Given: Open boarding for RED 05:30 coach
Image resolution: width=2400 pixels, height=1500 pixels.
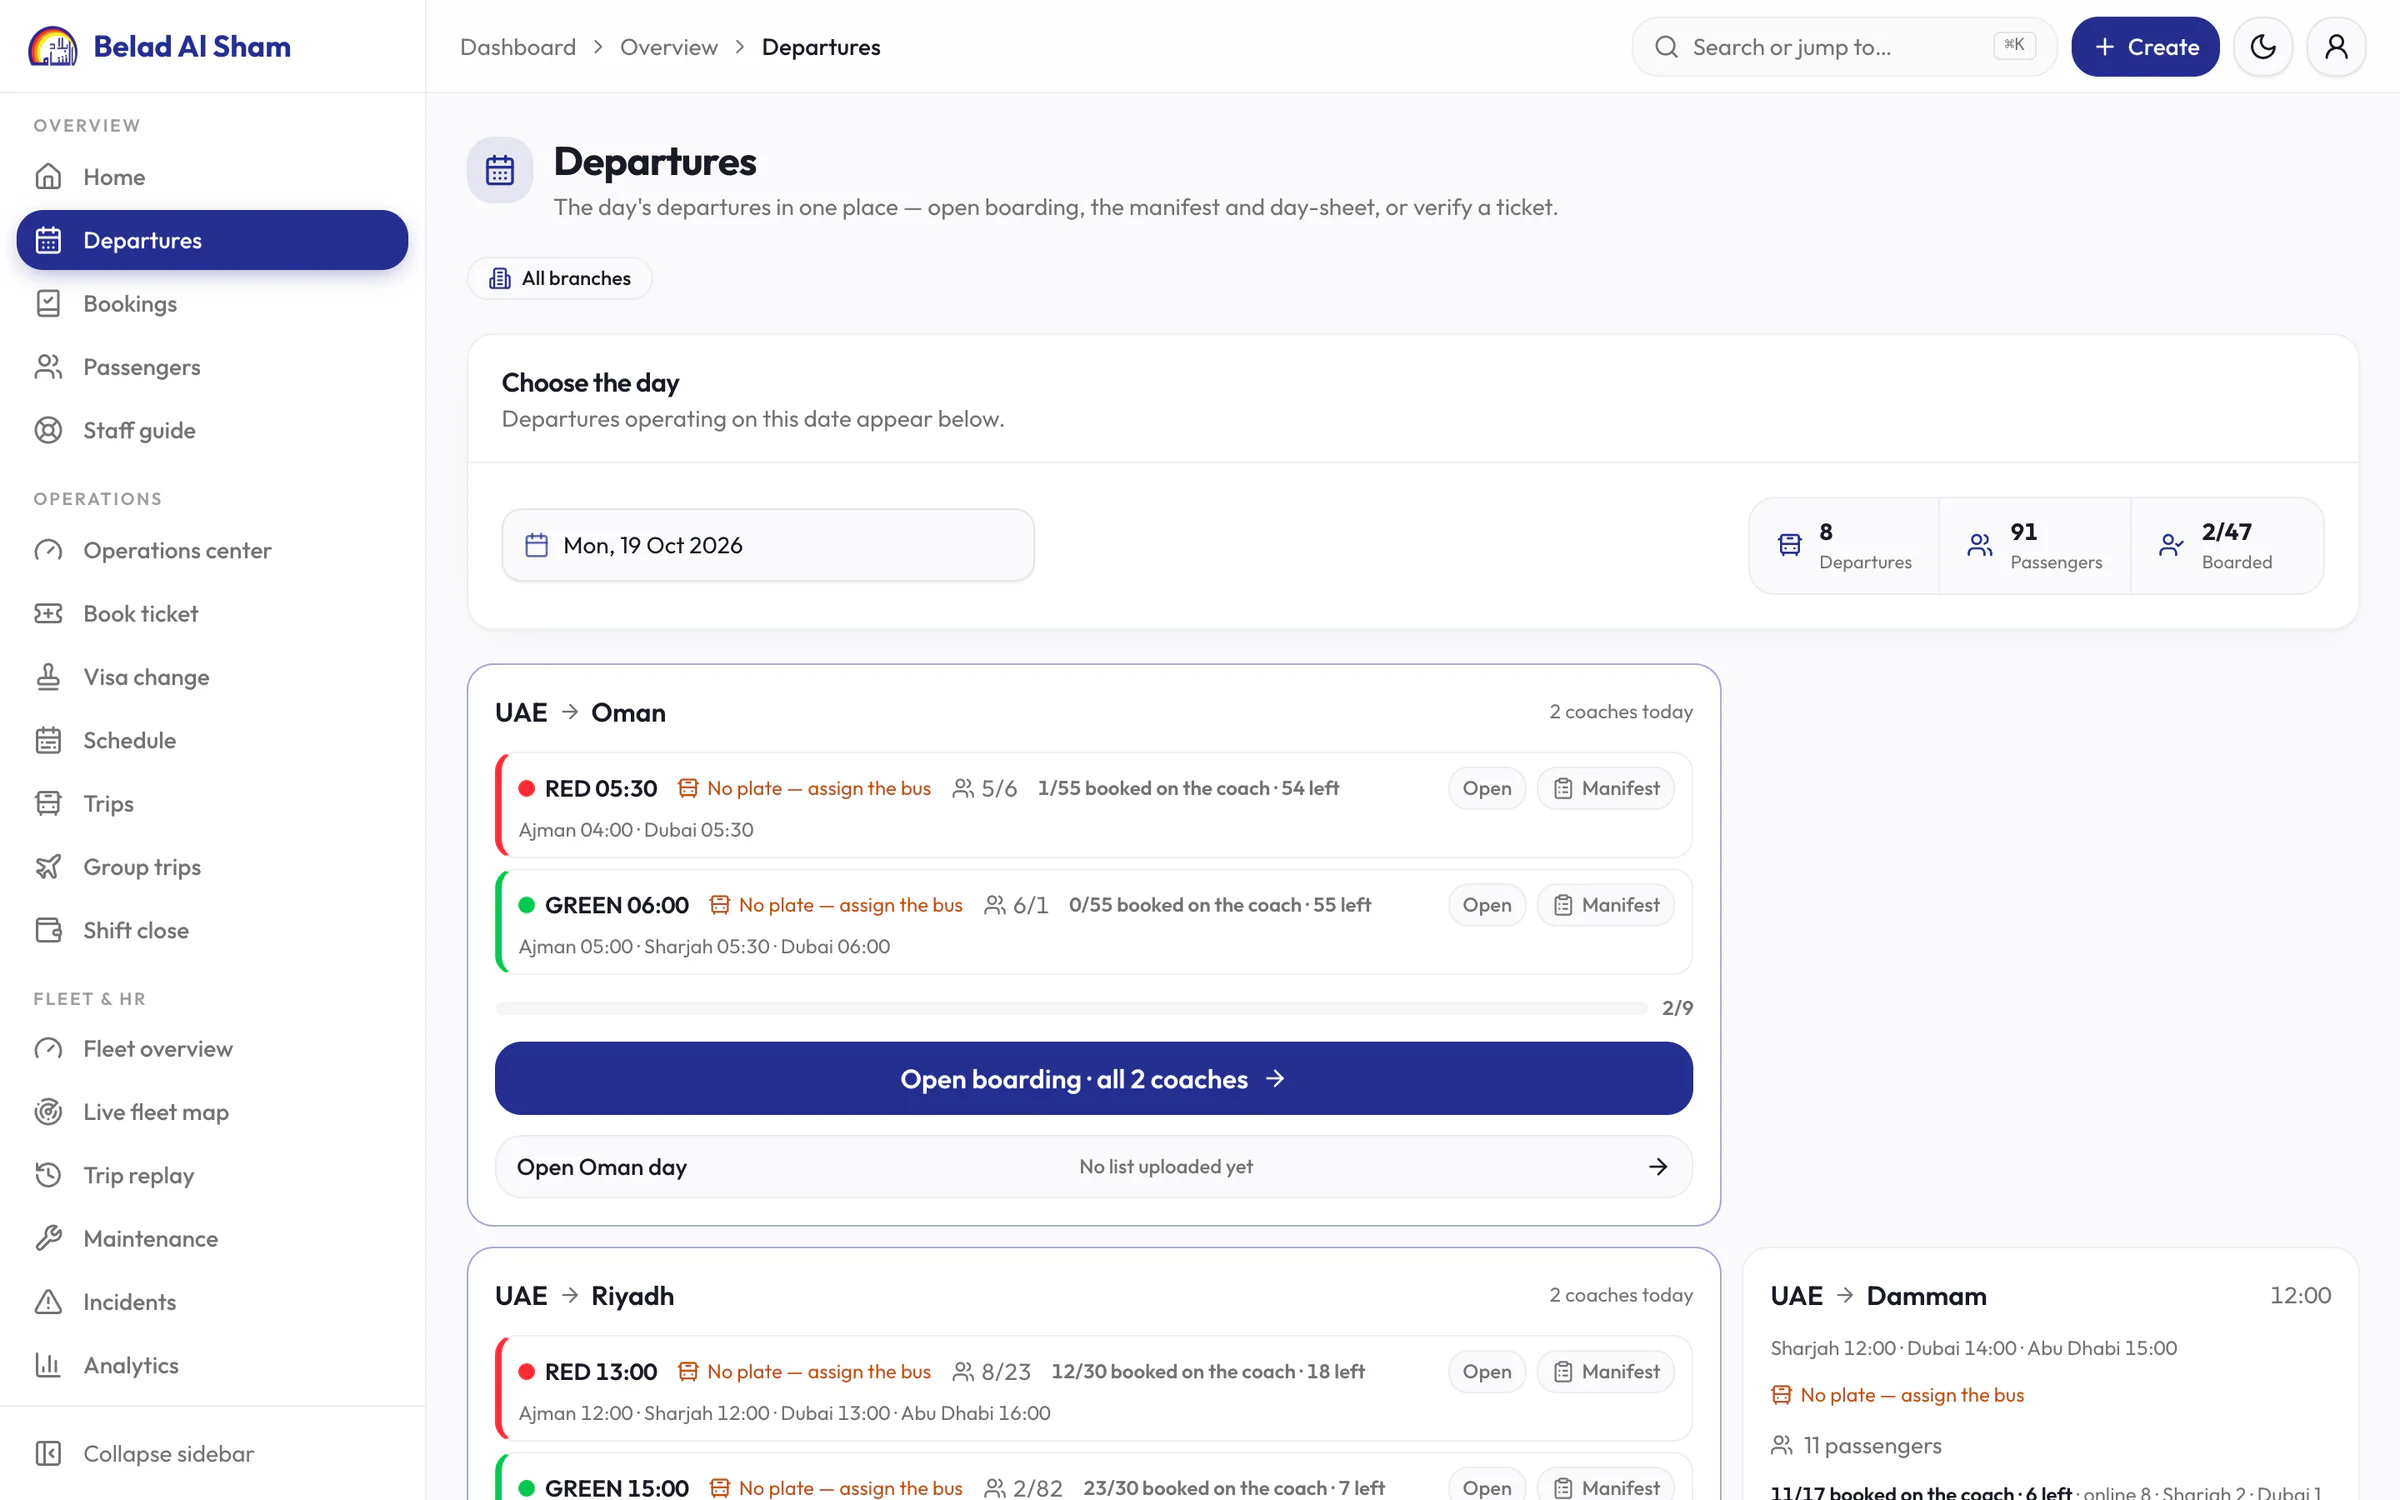Looking at the screenshot, I should point(1487,788).
